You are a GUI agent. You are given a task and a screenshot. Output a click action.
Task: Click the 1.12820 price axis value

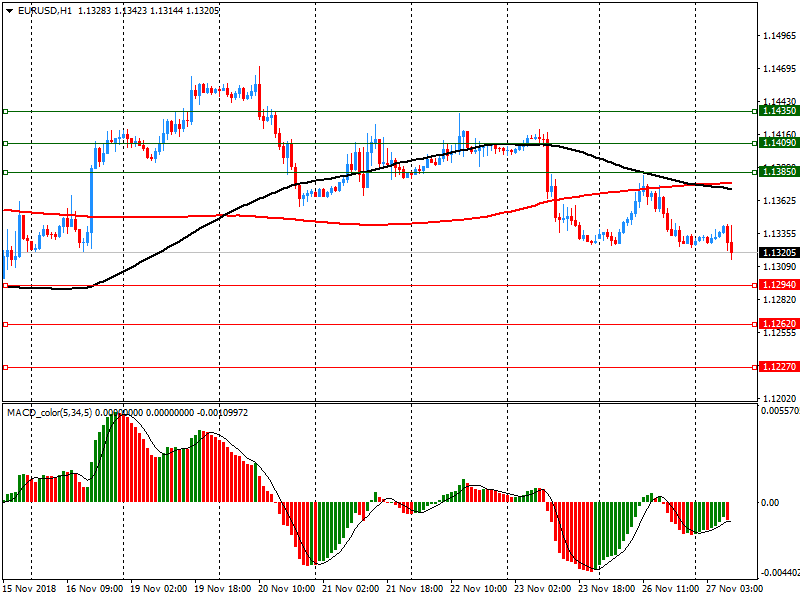tap(780, 299)
